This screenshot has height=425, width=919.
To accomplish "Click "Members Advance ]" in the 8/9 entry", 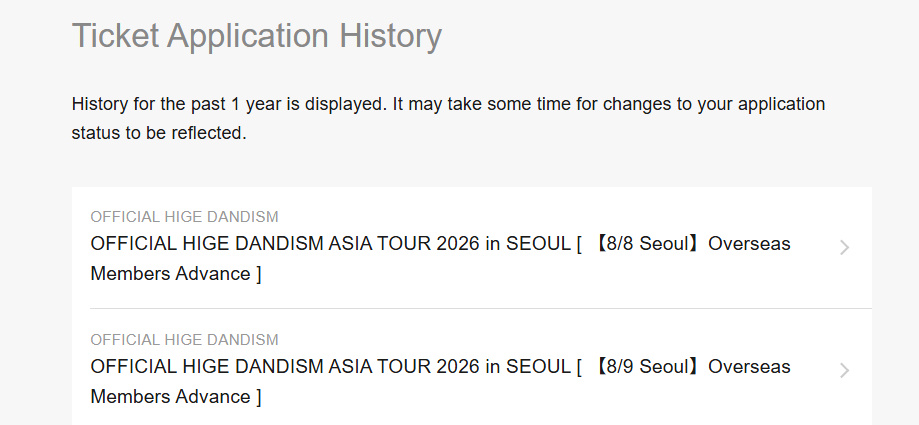I will pyautogui.click(x=176, y=397).
